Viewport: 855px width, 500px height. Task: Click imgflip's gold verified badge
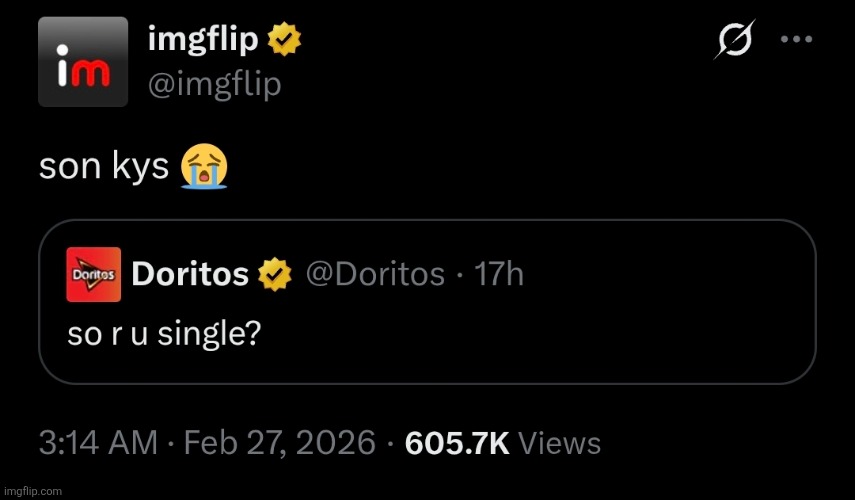pos(283,40)
